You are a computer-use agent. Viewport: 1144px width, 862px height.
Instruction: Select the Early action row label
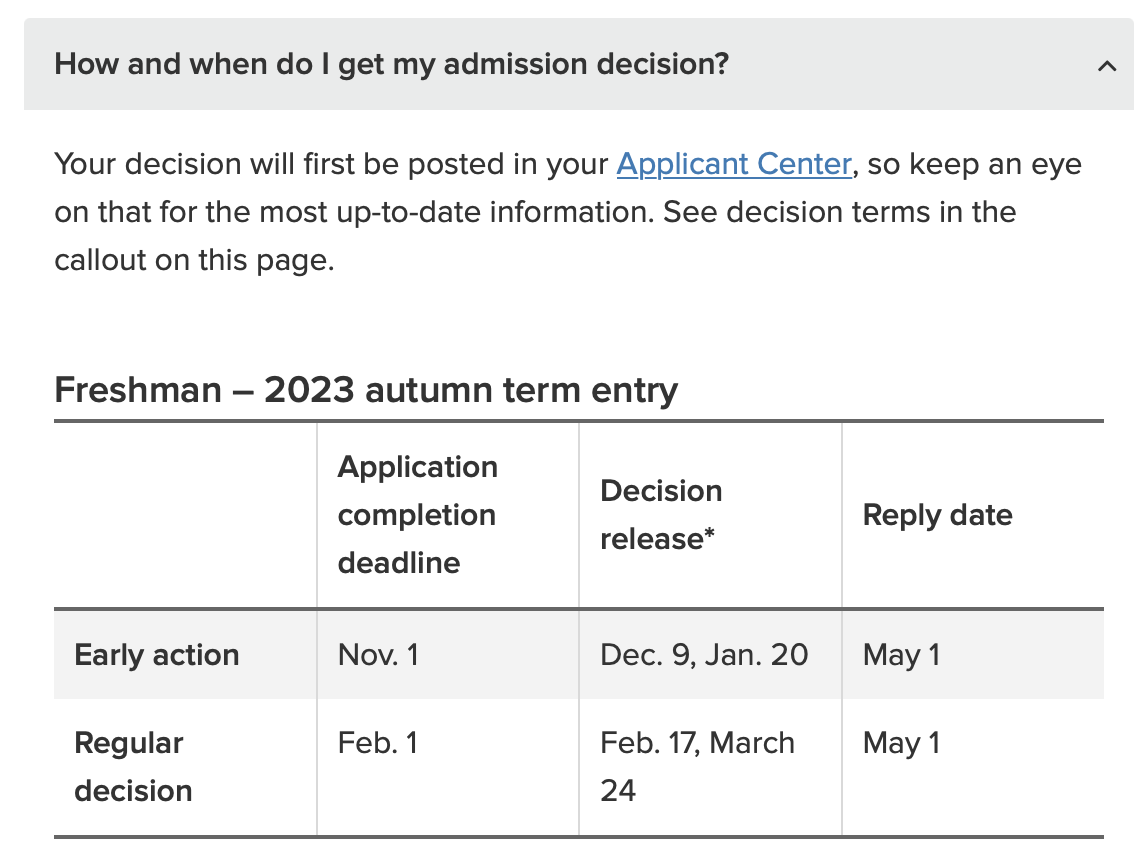157,655
